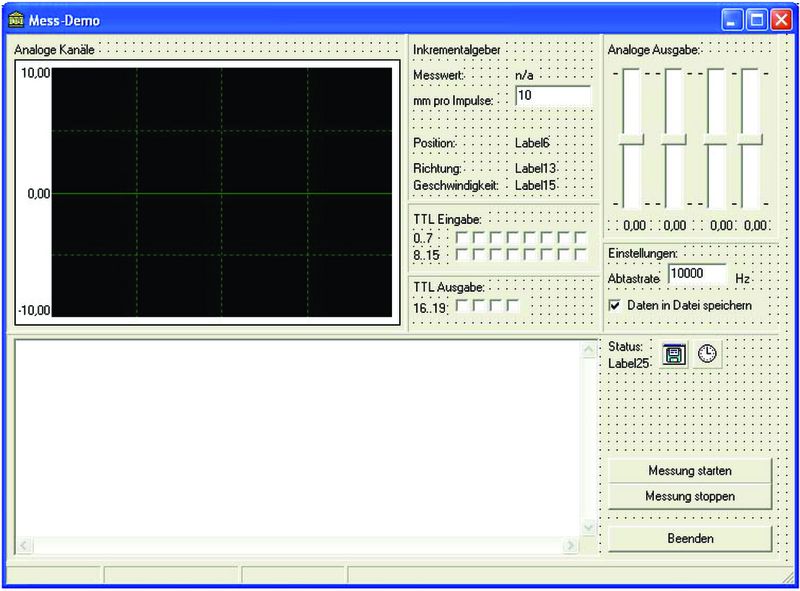Check last TTL Eingabe box in row 0..7
The image size is (800, 591).
[x=581, y=237]
